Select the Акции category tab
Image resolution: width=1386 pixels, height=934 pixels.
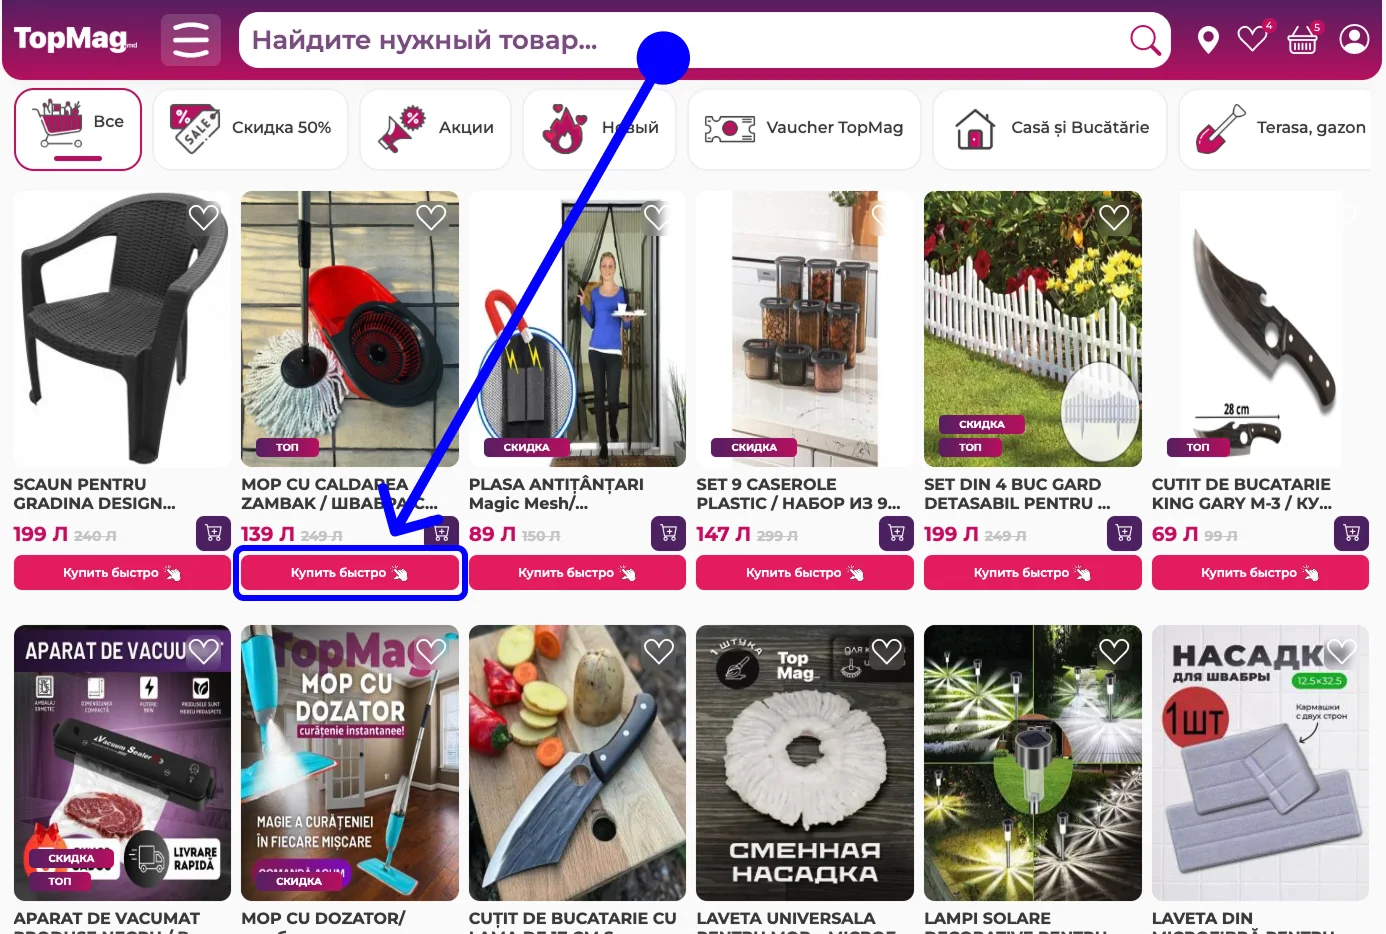(x=435, y=129)
